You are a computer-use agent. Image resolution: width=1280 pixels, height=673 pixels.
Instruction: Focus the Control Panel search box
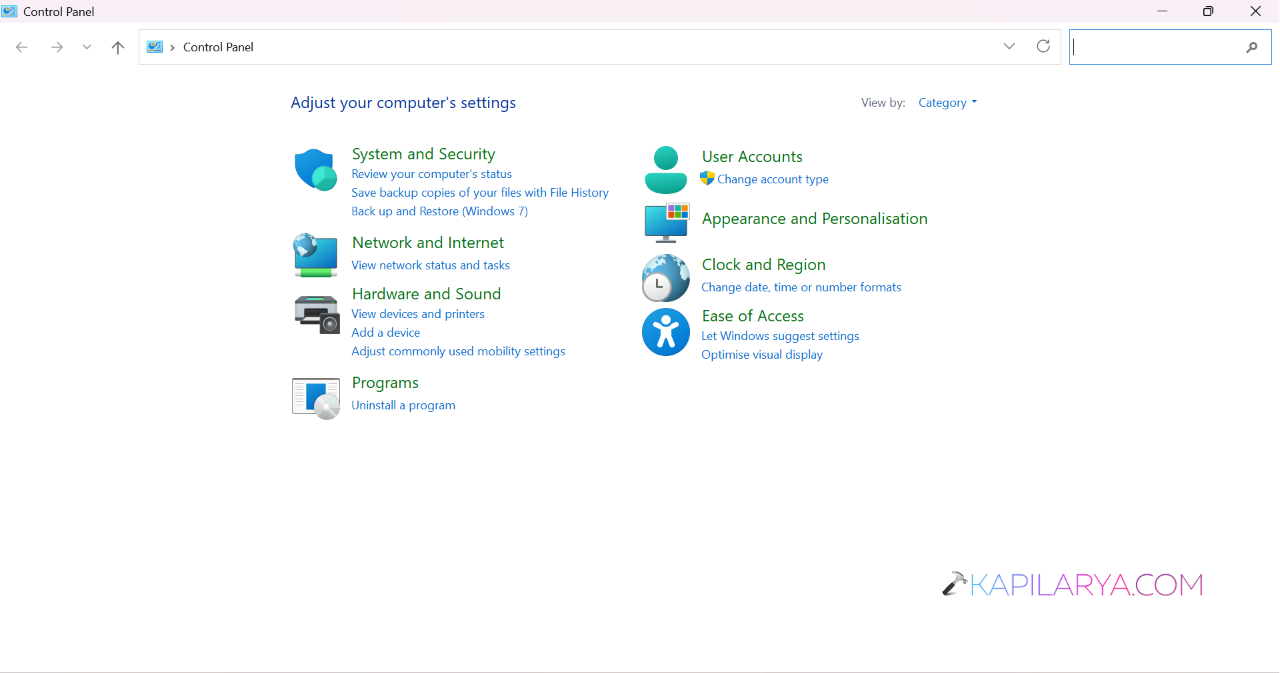pyautogui.click(x=1156, y=47)
